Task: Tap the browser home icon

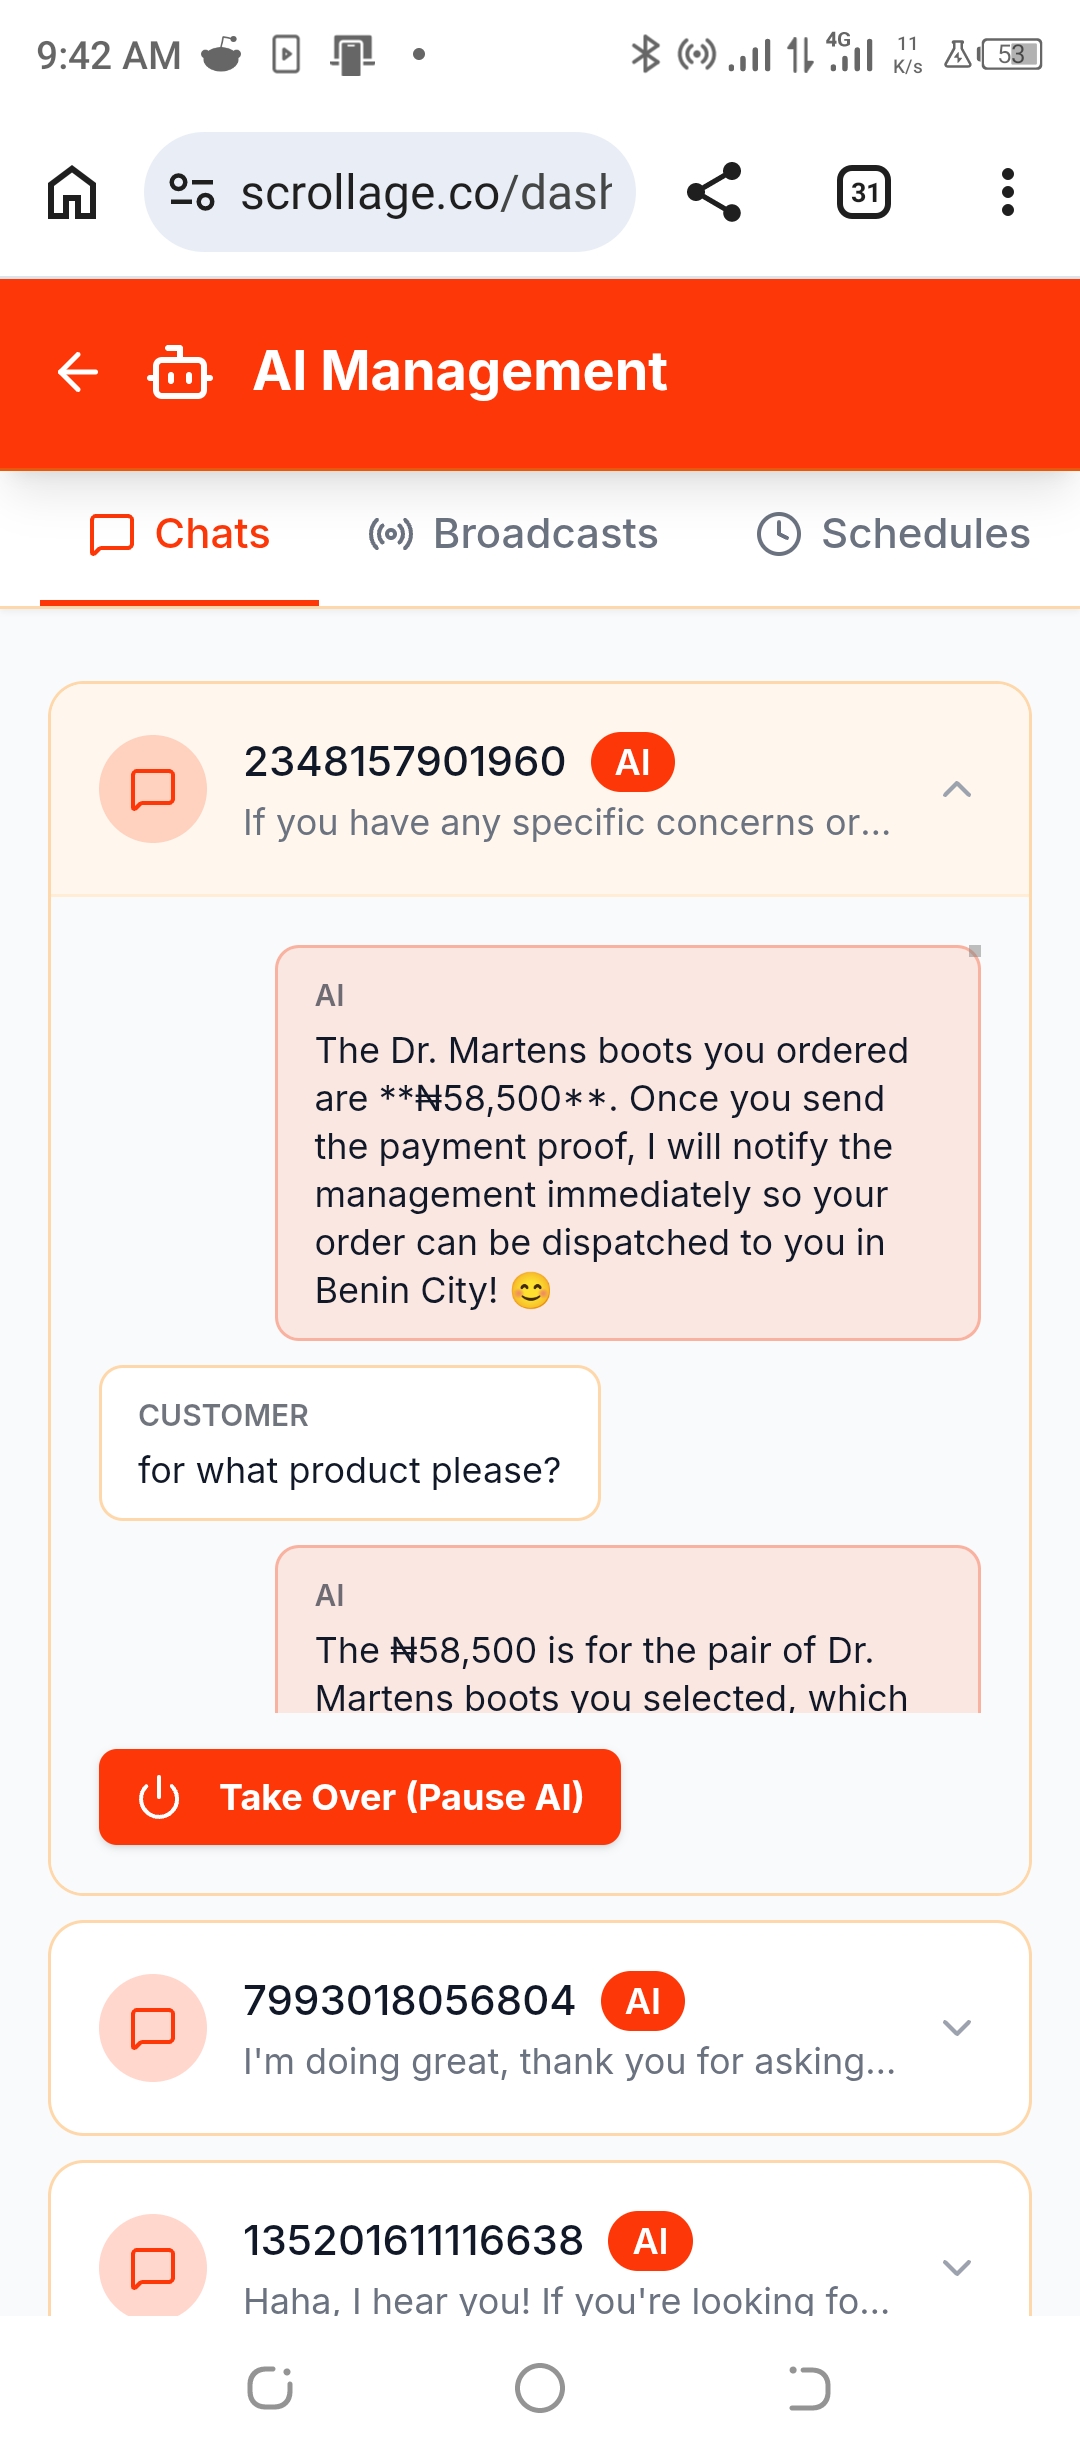Action: pos(72,192)
